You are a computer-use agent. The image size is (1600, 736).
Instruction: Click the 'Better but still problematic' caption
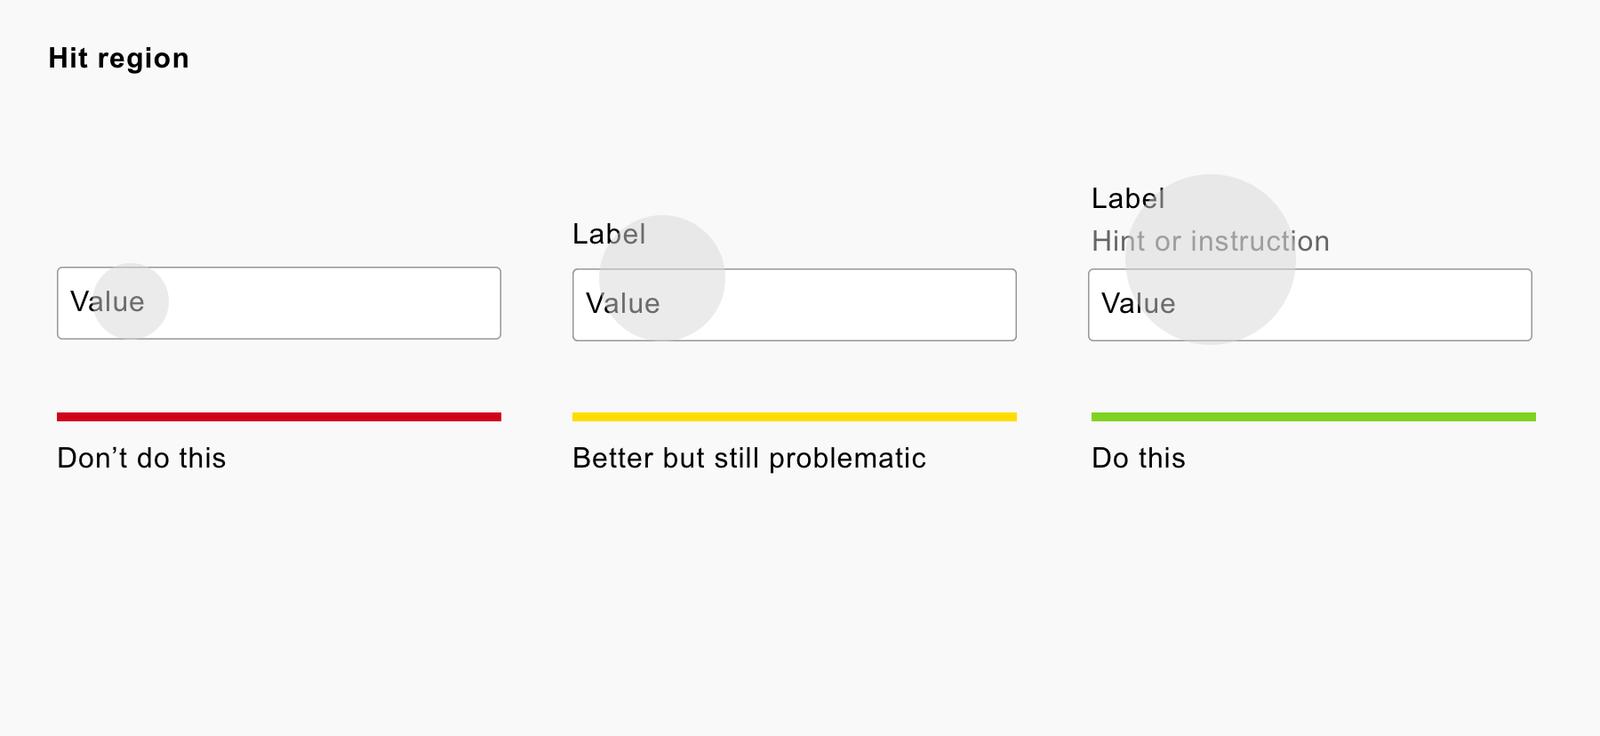[749, 458]
